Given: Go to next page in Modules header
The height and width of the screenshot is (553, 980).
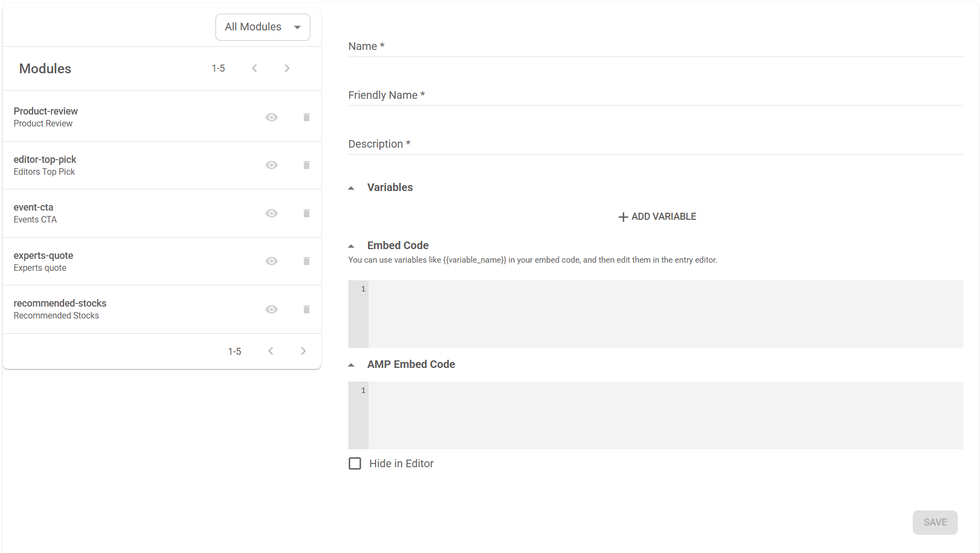Looking at the screenshot, I should pos(287,68).
